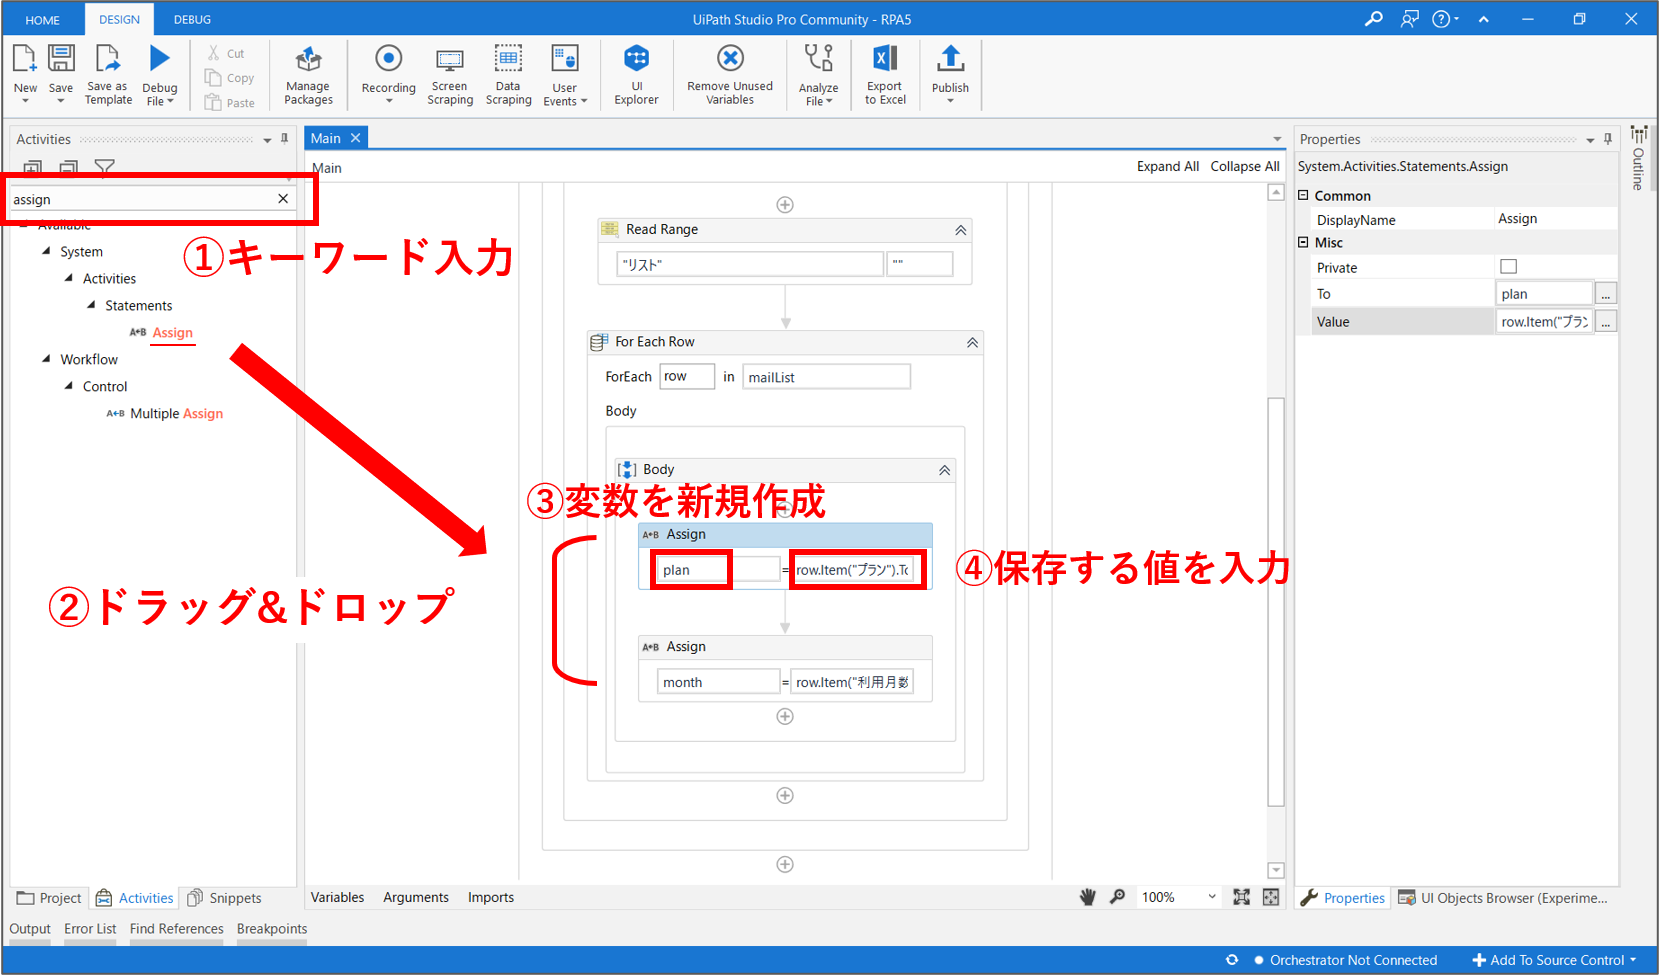Click the Recording toolbar icon

pos(388,60)
